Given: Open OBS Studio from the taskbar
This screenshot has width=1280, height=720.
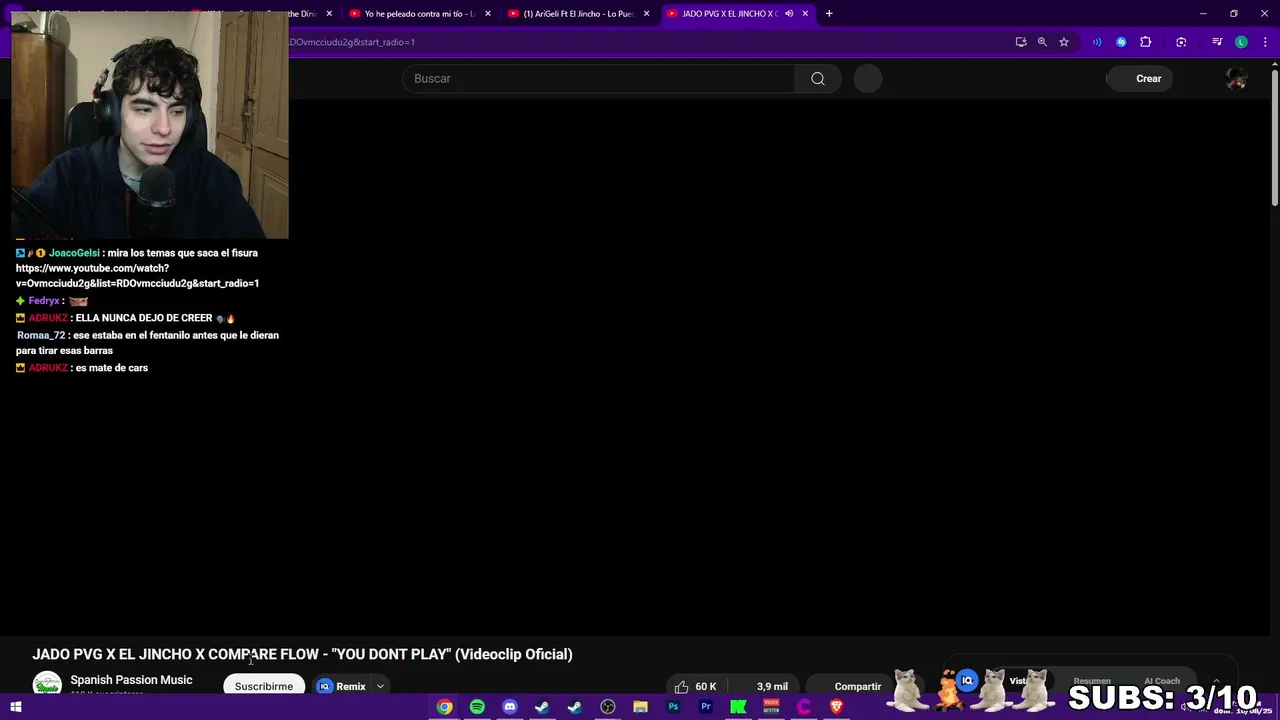Looking at the screenshot, I should click(607, 707).
